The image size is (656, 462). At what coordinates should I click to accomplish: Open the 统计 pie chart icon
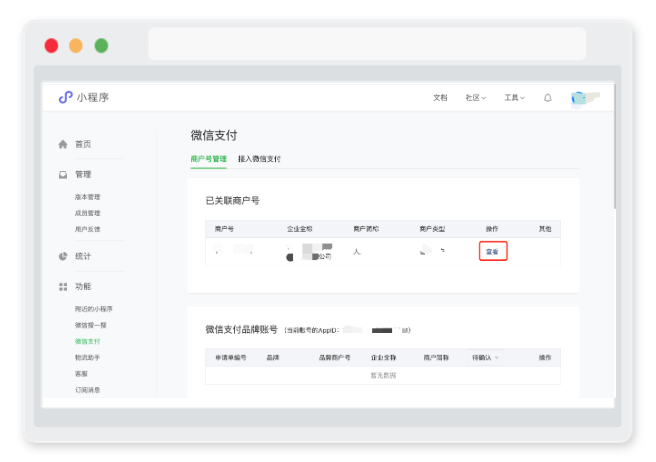click(x=63, y=256)
